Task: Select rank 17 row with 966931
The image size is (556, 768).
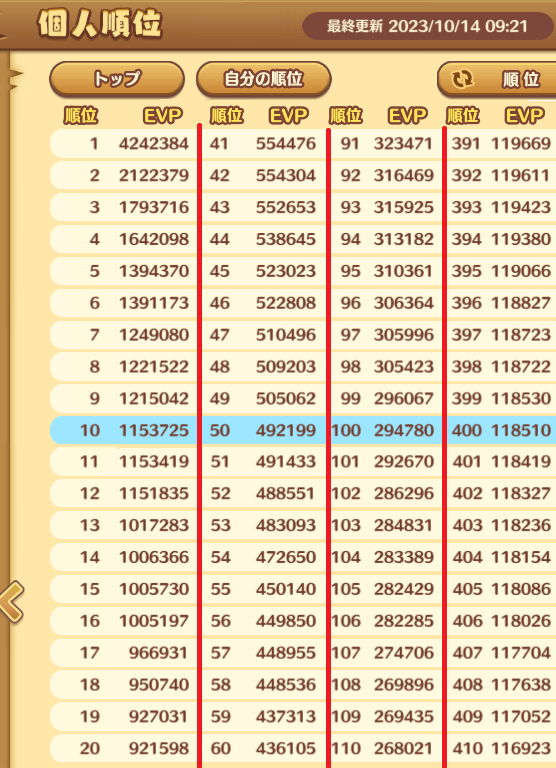Action: [123, 652]
